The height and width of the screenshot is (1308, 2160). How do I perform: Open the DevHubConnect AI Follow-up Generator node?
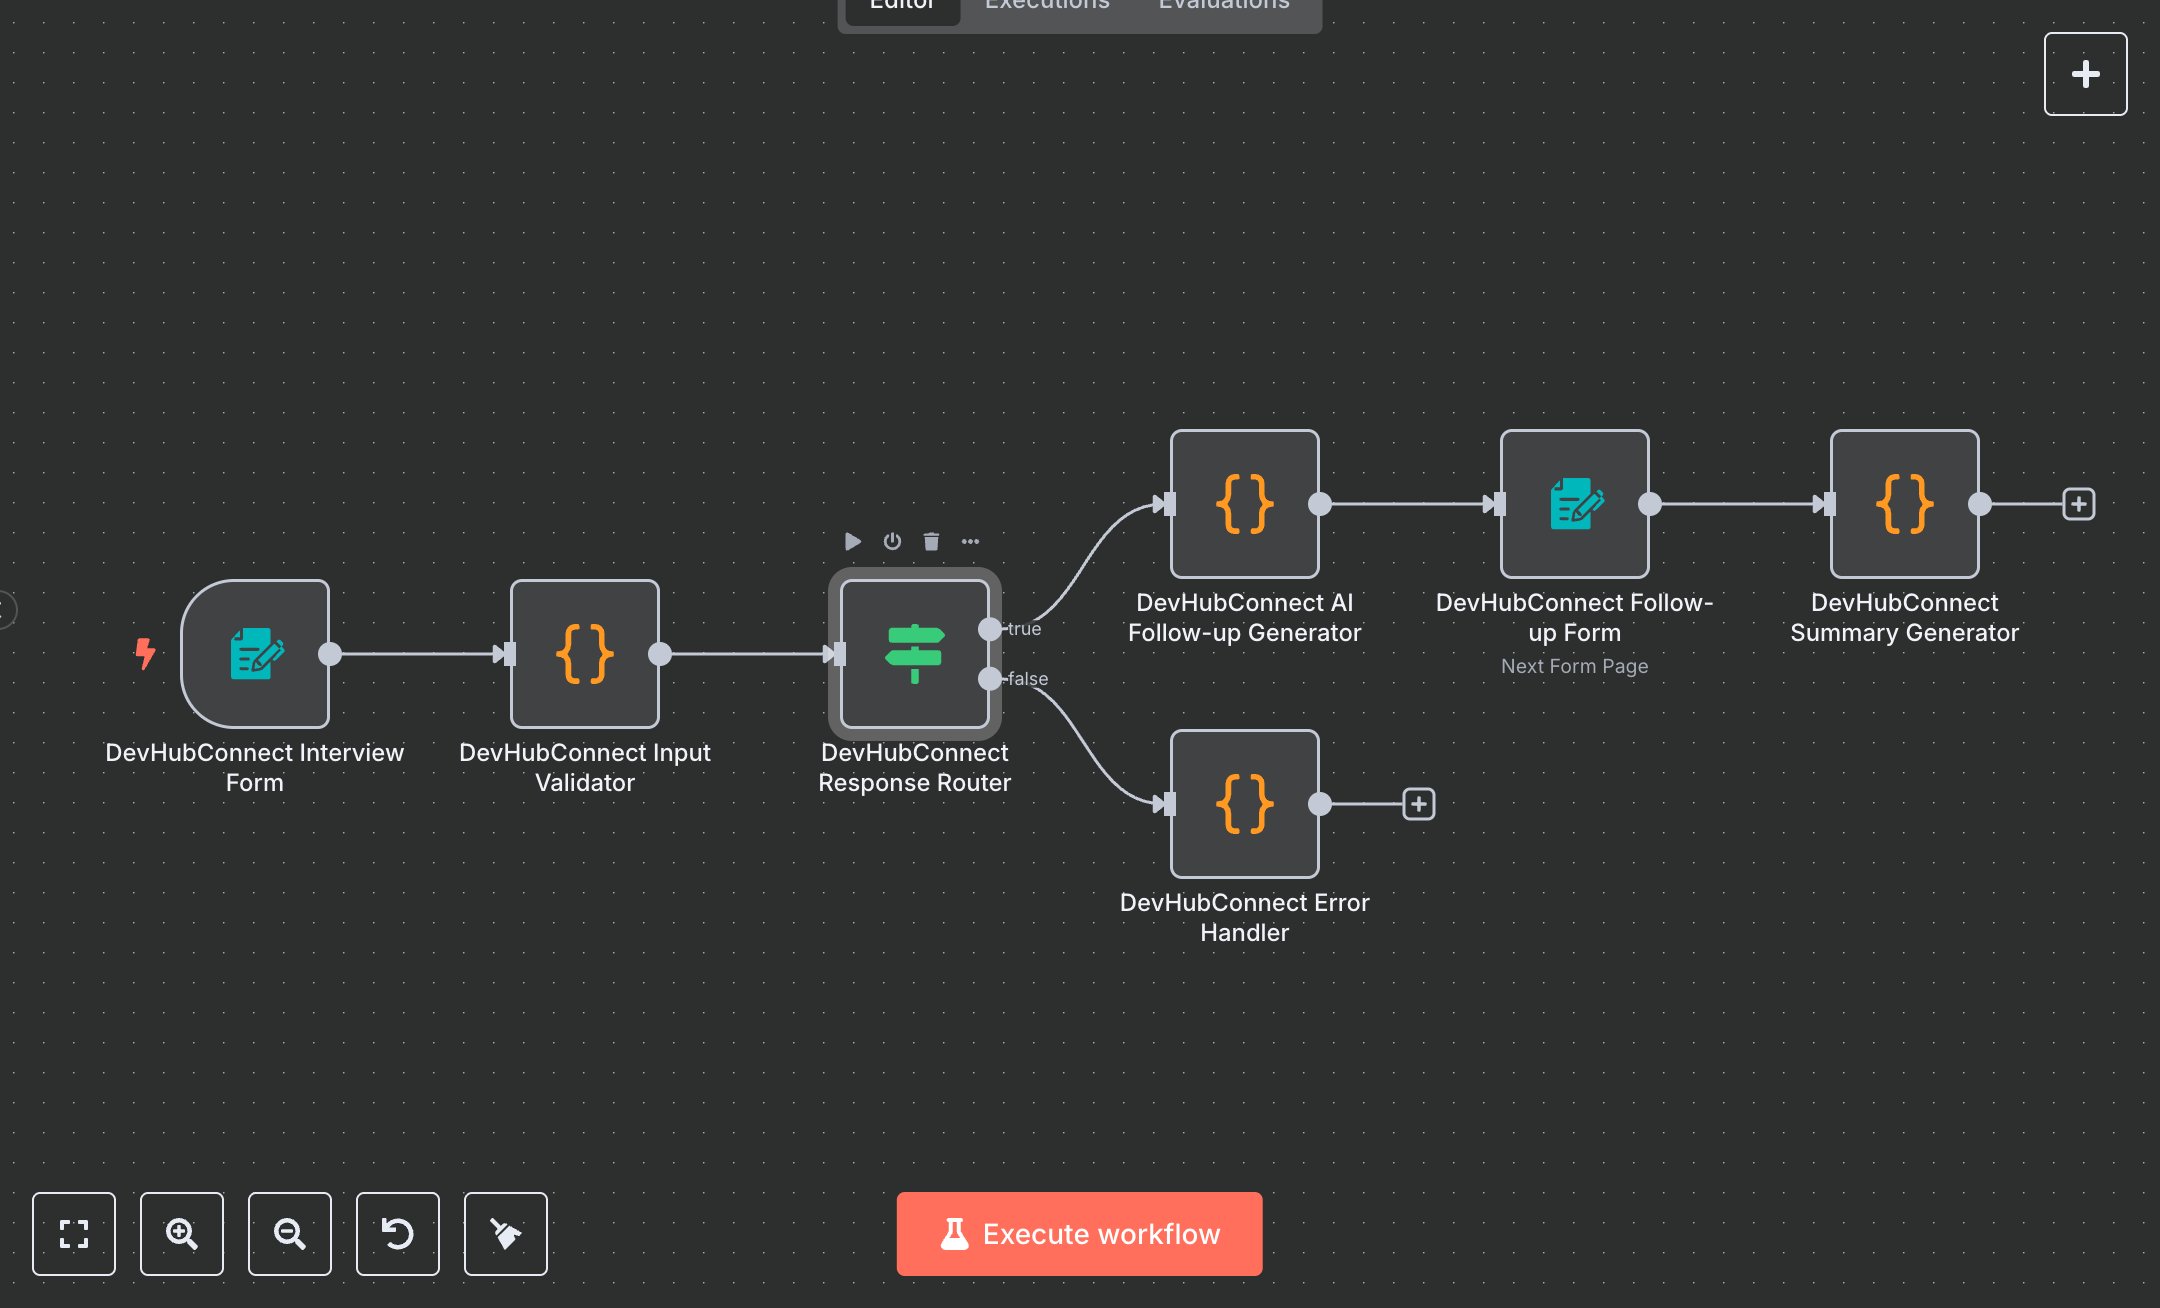[1243, 503]
